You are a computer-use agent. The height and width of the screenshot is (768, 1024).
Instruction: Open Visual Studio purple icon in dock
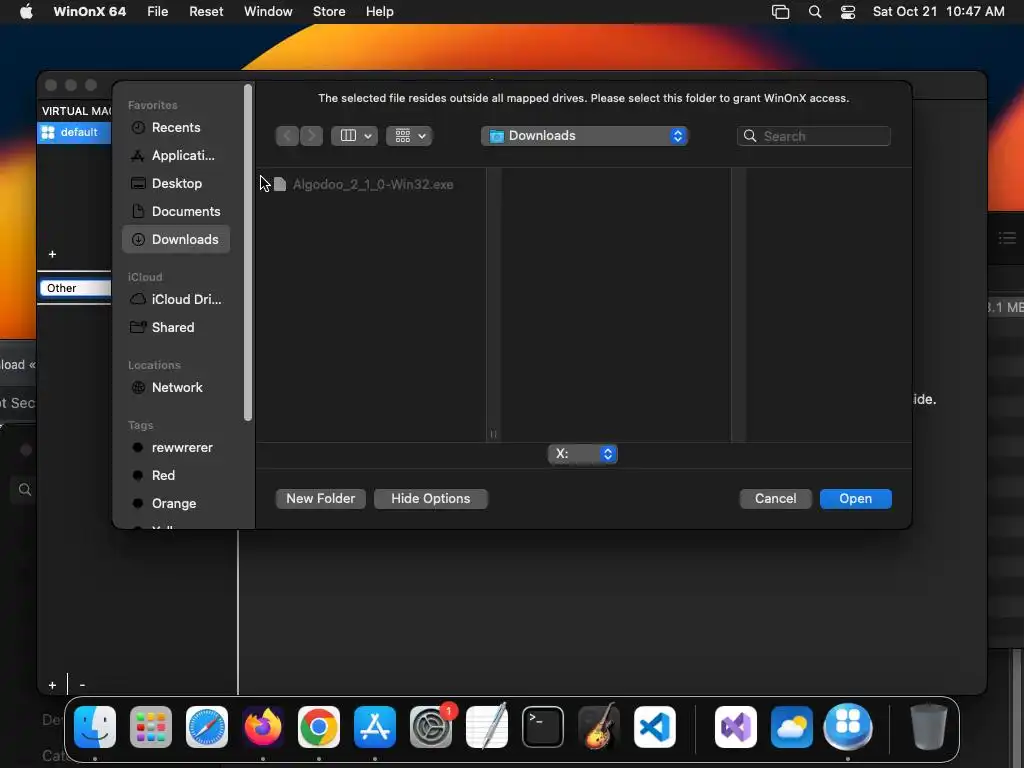pyautogui.click(x=736, y=727)
